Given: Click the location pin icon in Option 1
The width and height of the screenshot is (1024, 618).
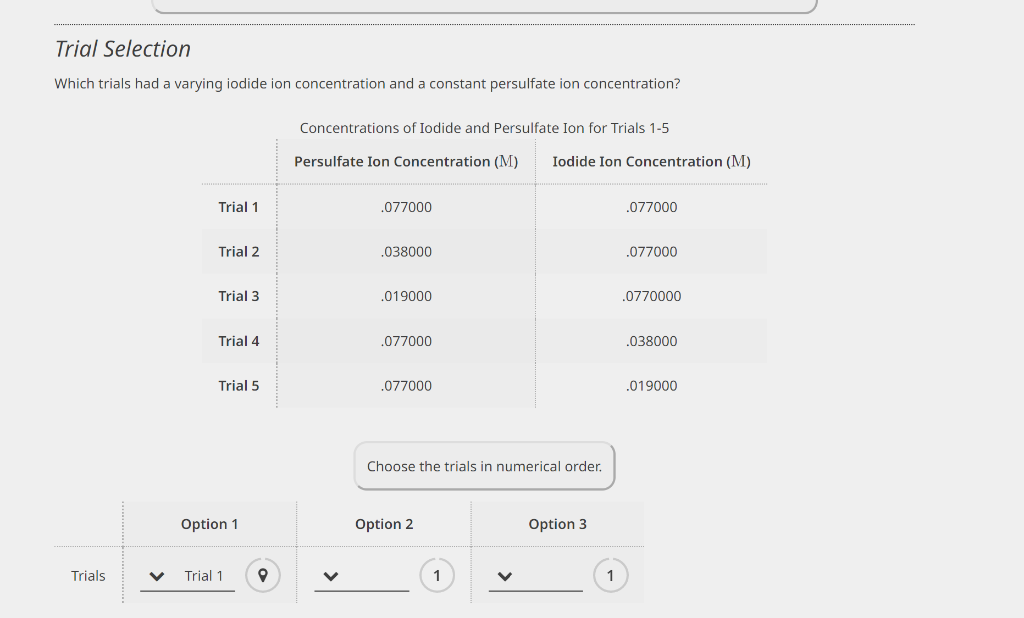Looking at the screenshot, I should (262, 575).
